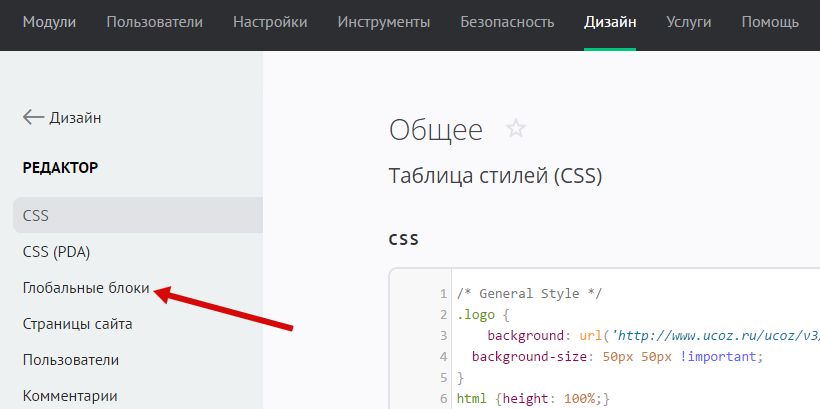Click the background-size line in CSS editor

click(617, 357)
